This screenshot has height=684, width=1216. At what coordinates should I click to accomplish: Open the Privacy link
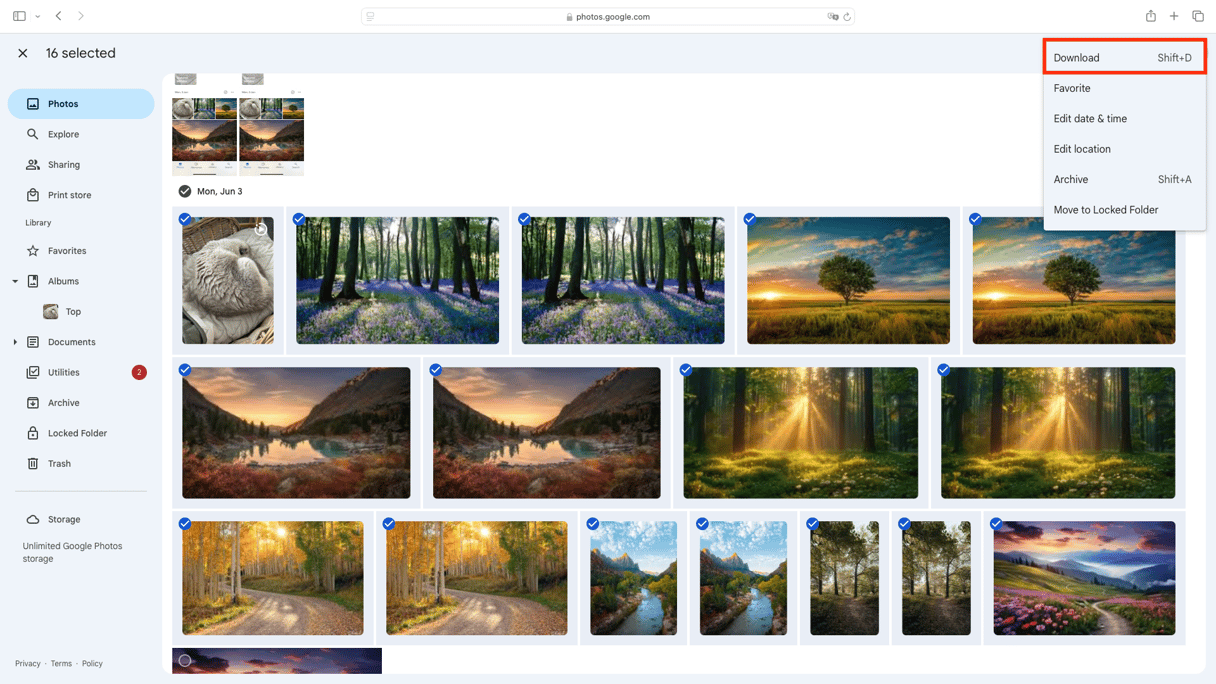[x=28, y=664]
